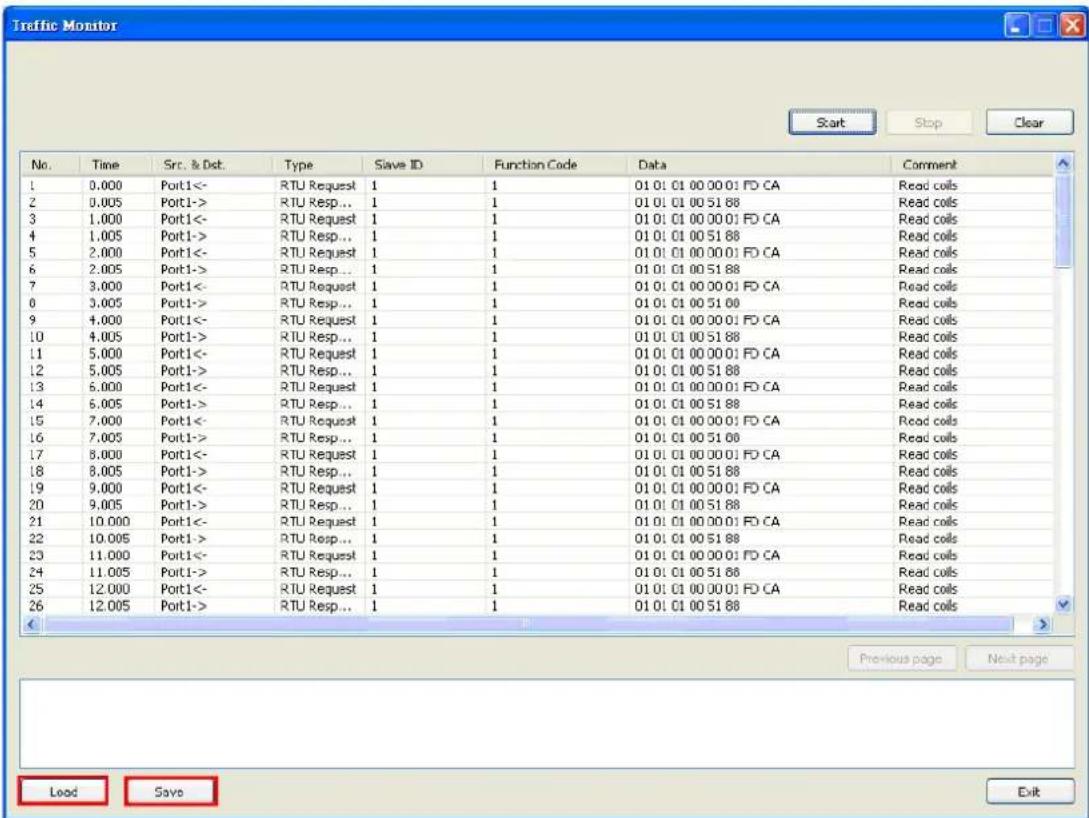1089x818 pixels.
Task: Select RTU Request in row 25
Action: point(318,590)
